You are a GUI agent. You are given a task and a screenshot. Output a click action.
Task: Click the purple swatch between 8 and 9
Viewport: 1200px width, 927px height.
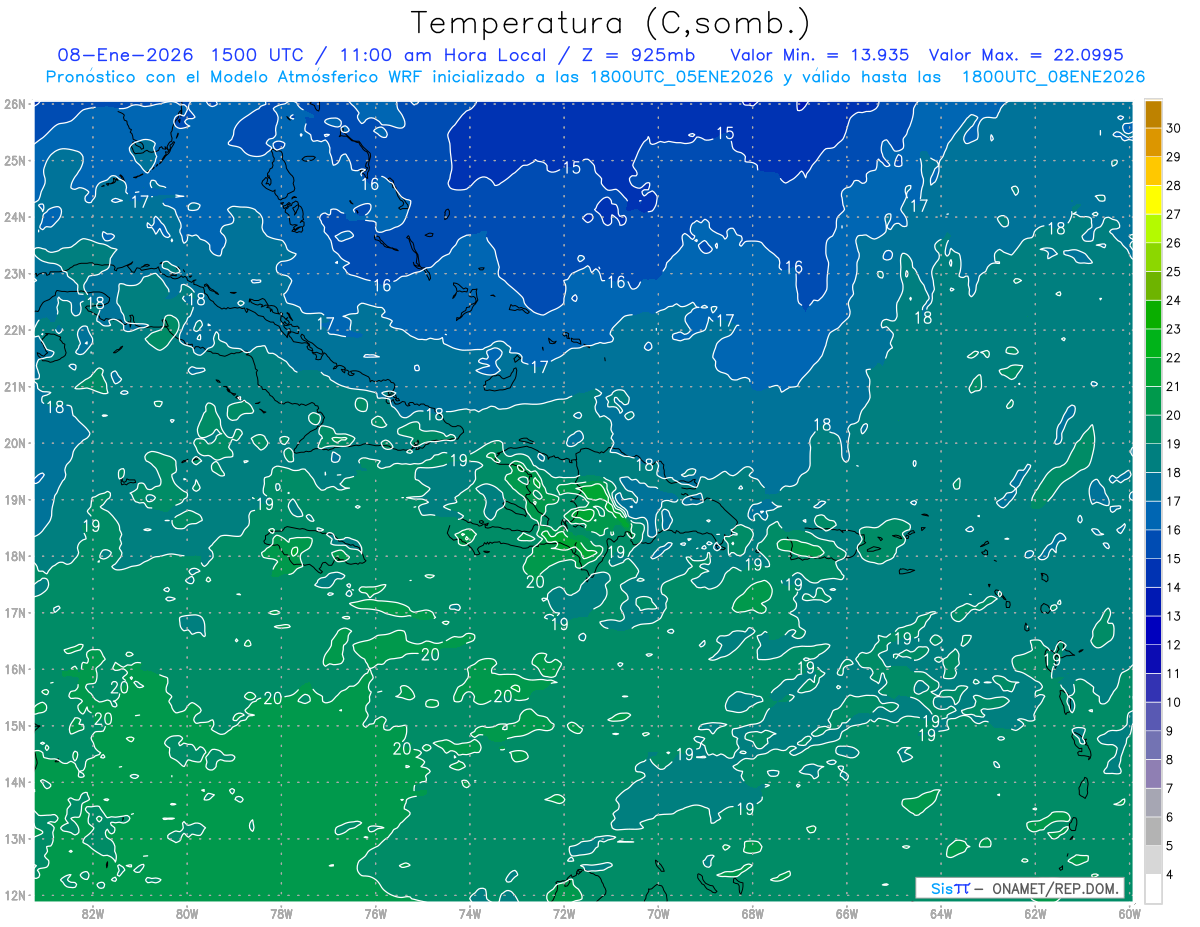pos(1153,746)
